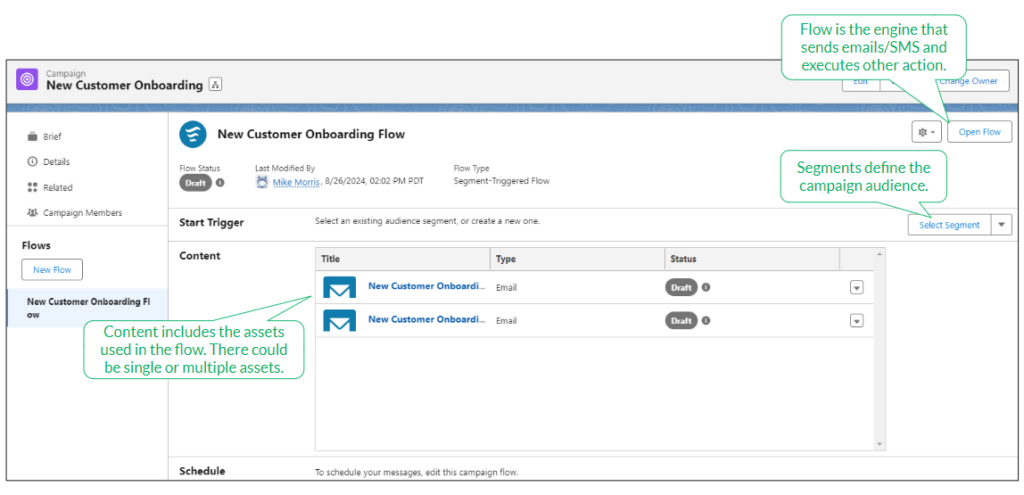Go to the Details sidebar tab

point(56,162)
